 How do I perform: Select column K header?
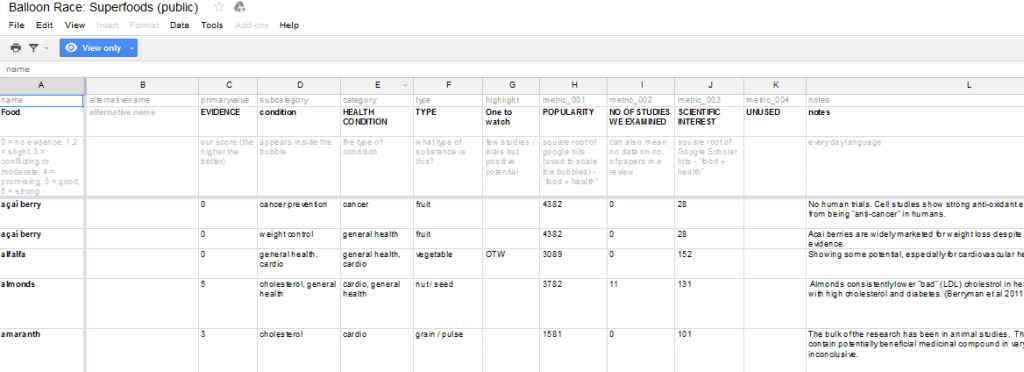click(x=775, y=85)
